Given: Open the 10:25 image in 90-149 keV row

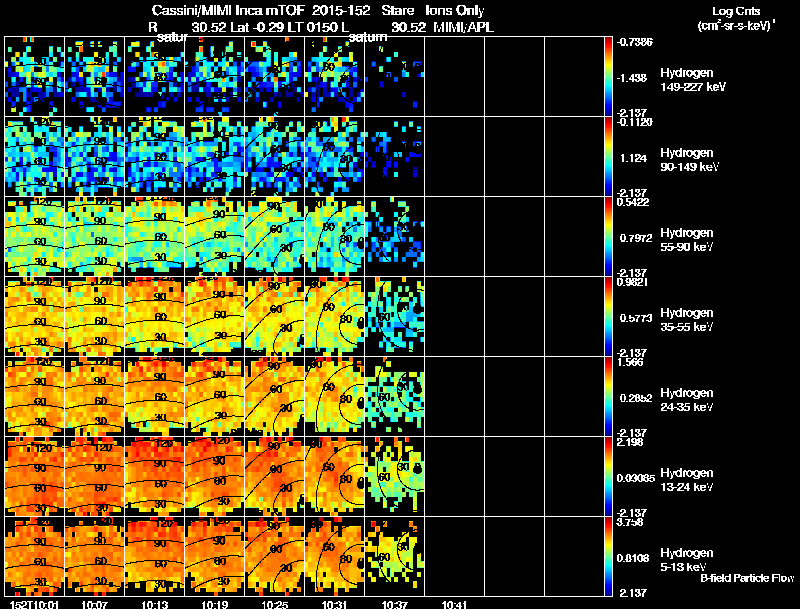Looking at the screenshot, I should pyautogui.click(x=275, y=157).
